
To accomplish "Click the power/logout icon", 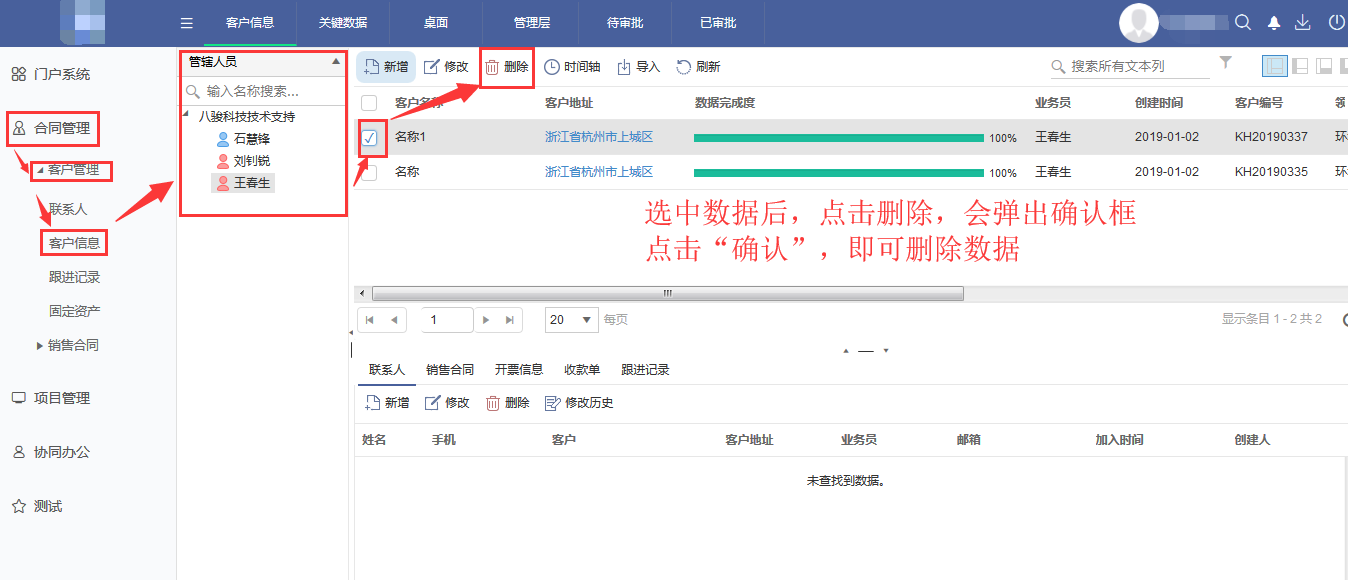I will point(1336,23).
